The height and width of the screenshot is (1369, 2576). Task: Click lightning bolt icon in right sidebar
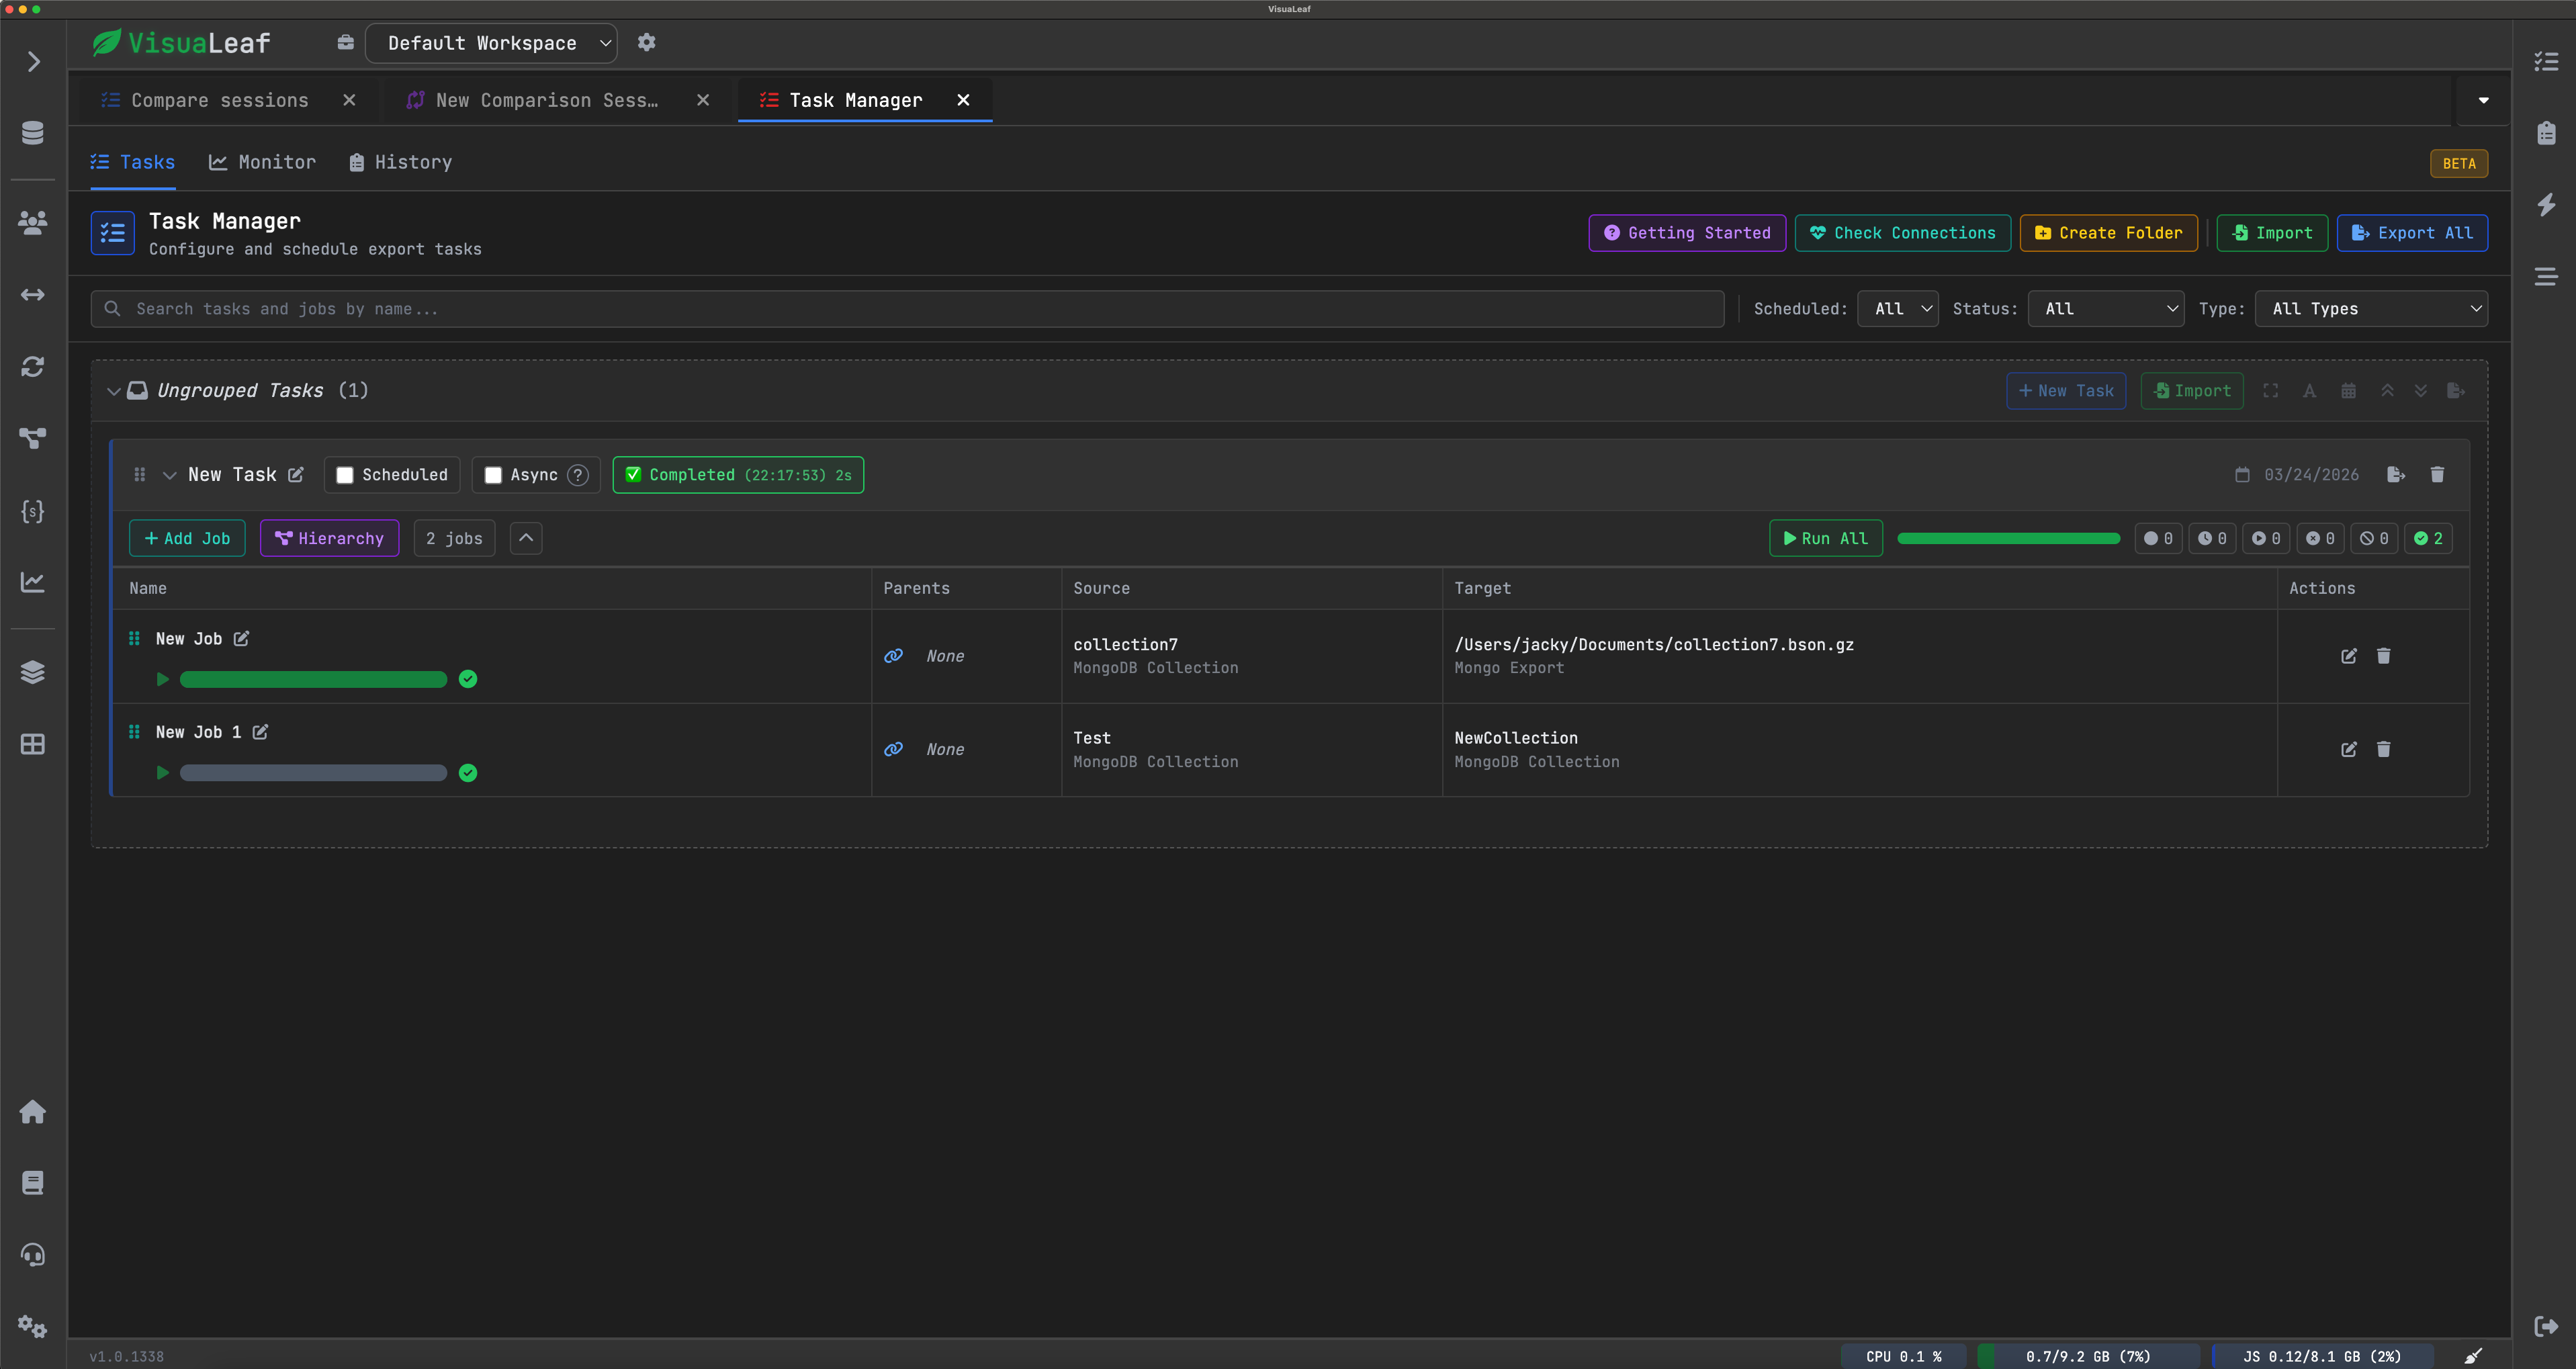pos(2546,204)
